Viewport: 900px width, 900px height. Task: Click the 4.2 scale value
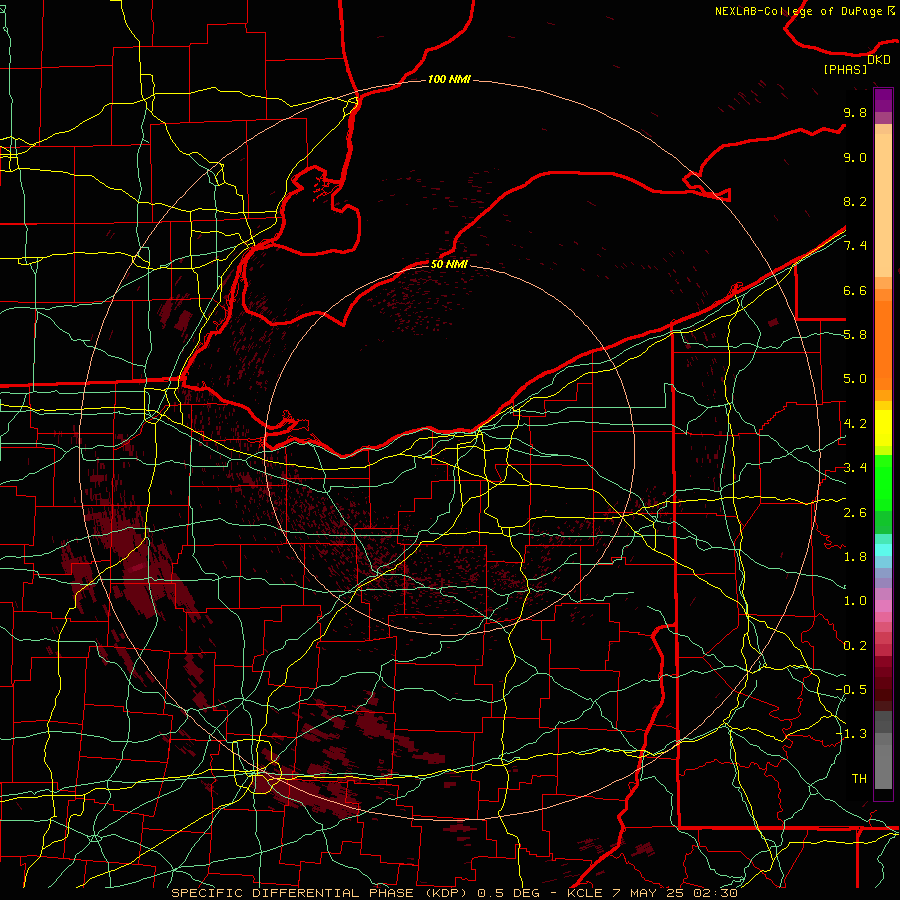point(855,424)
